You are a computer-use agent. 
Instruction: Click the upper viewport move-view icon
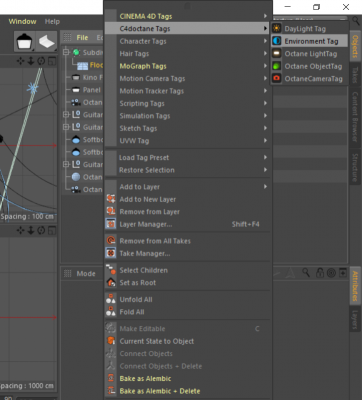point(20,61)
